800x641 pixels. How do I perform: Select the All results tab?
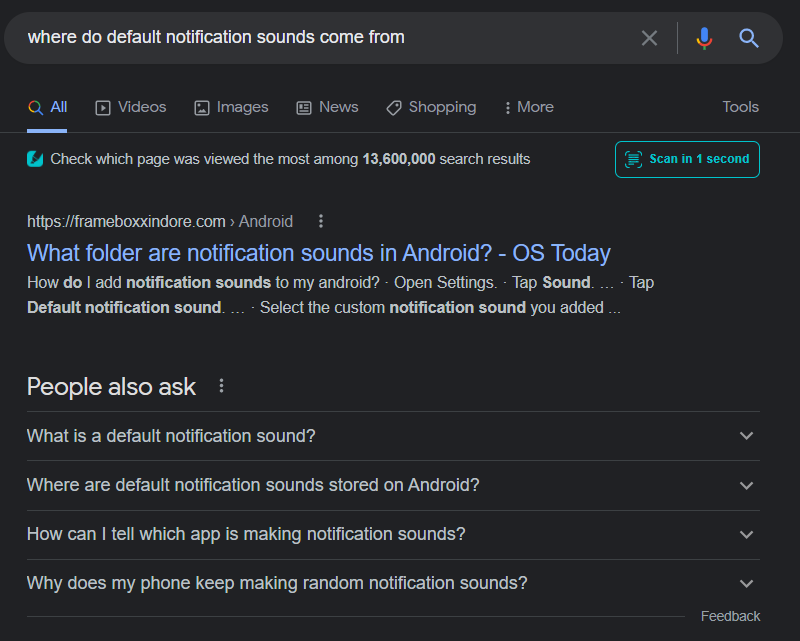point(48,107)
